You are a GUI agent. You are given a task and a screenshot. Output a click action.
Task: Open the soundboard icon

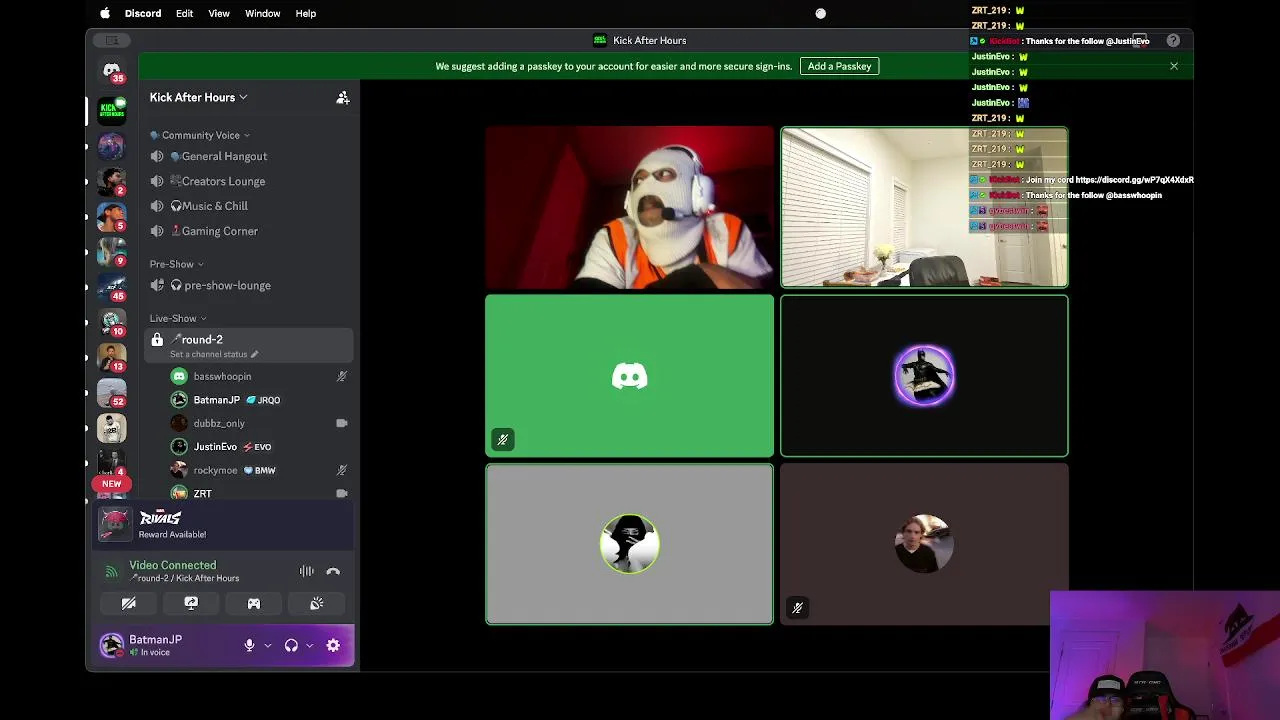tap(316, 603)
